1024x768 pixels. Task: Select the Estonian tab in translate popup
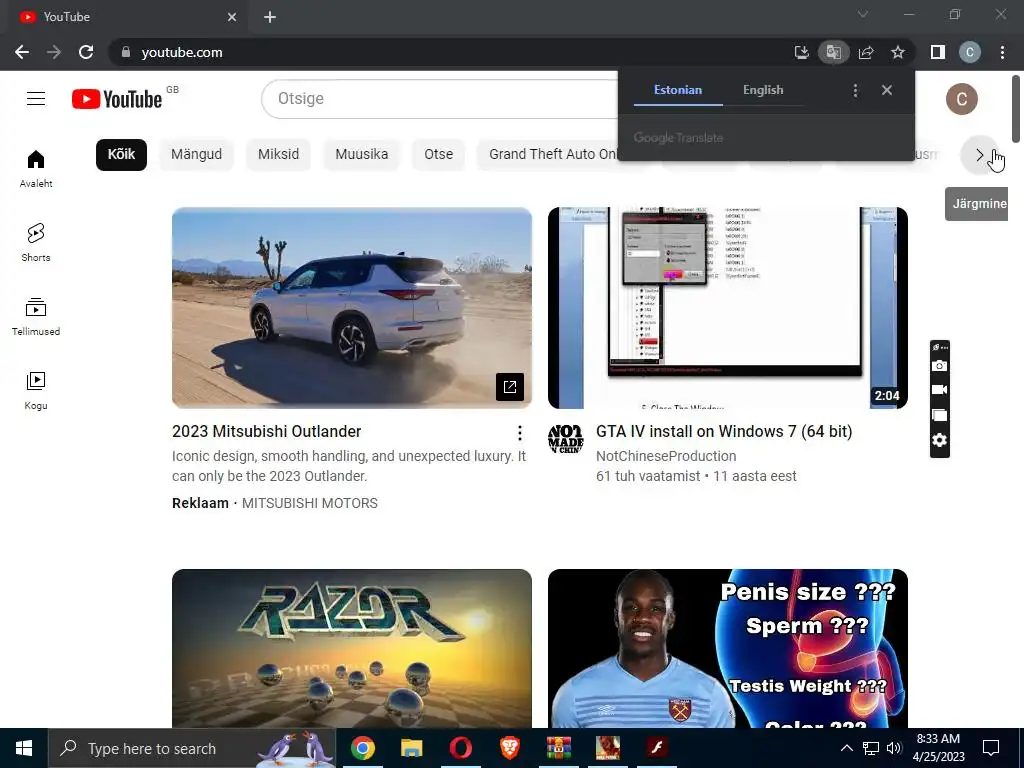(678, 90)
